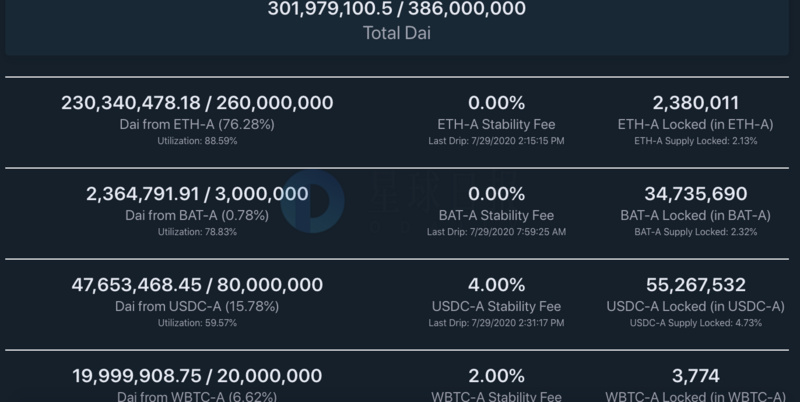Click the Dai from ETH-A (76.28%) label
This screenshot has height=402, width=800.
pyautogui.click(x=197, y=125)
